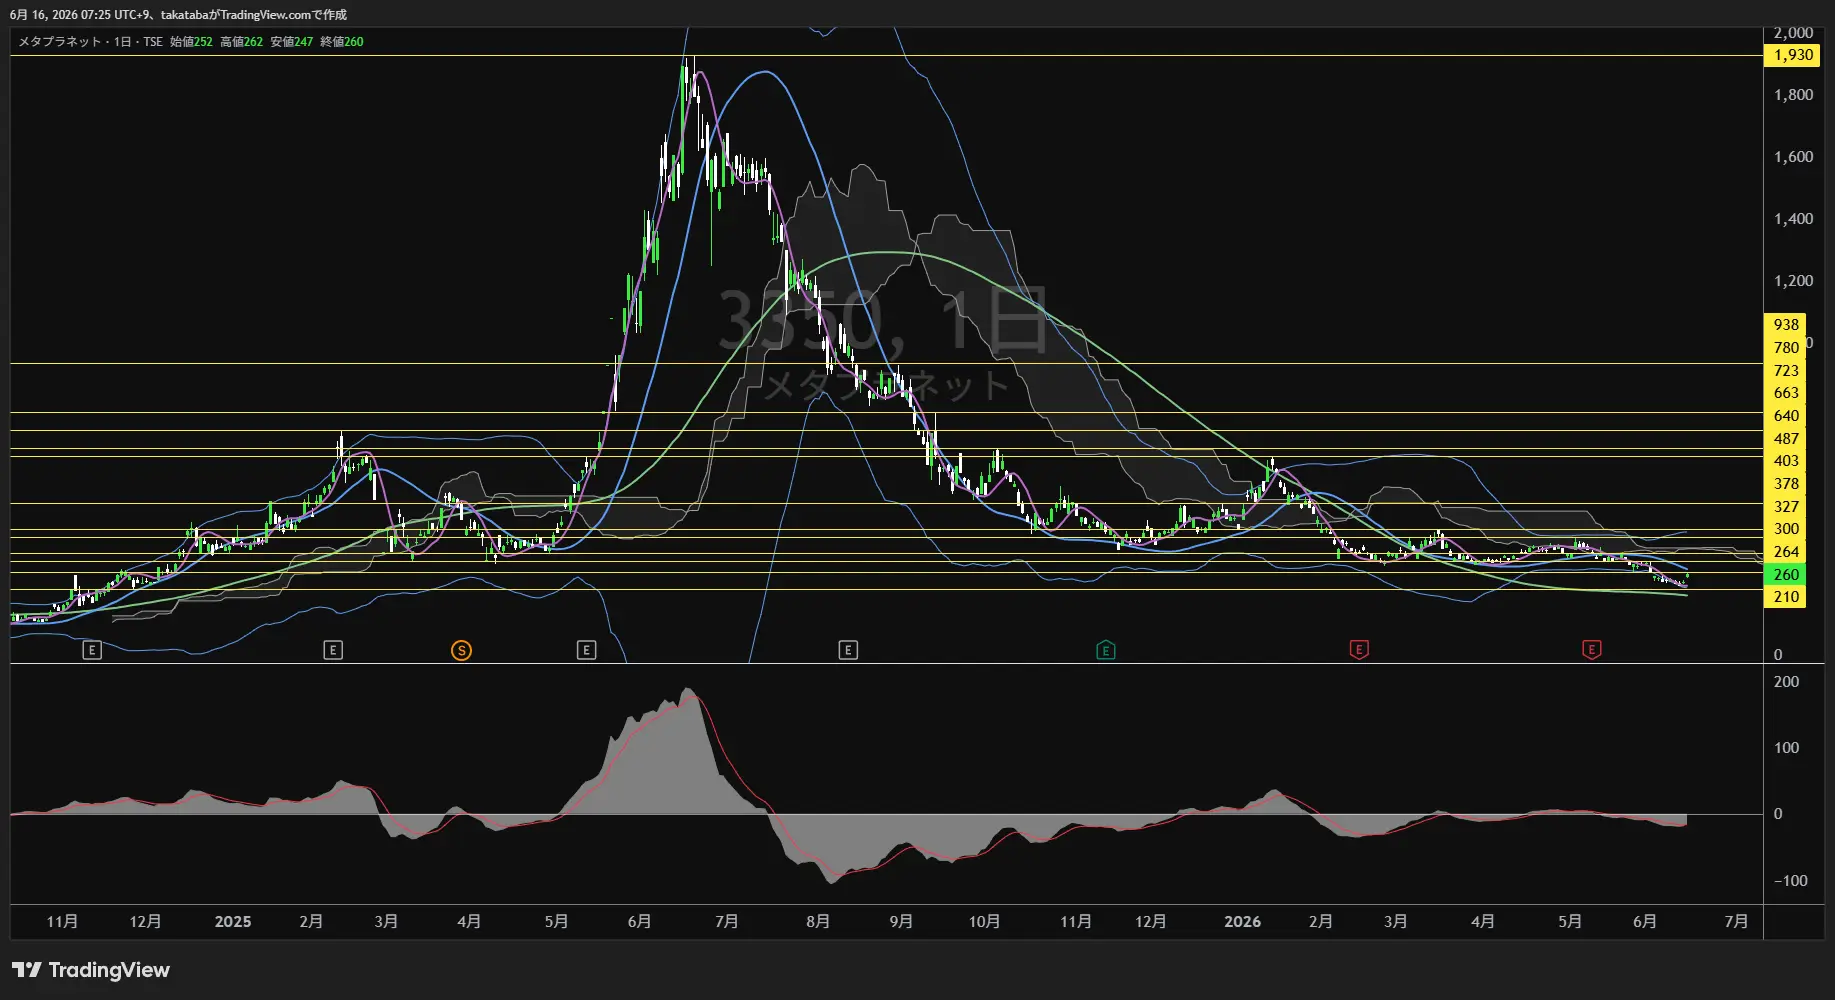Click 1,400 on the price axis
Image resolution: width=1835 pixels, height=1000 pixels.
click(x=1793, y=219)
